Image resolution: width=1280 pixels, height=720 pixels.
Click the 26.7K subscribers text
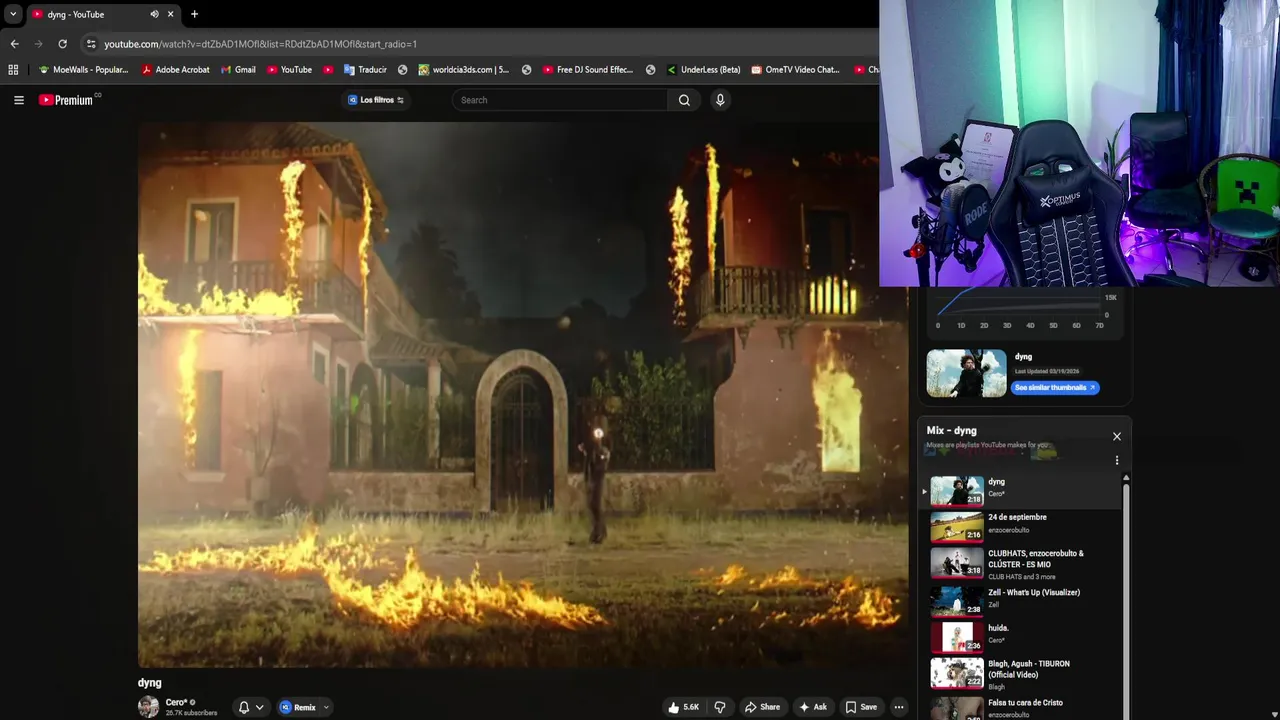(191, 713)
